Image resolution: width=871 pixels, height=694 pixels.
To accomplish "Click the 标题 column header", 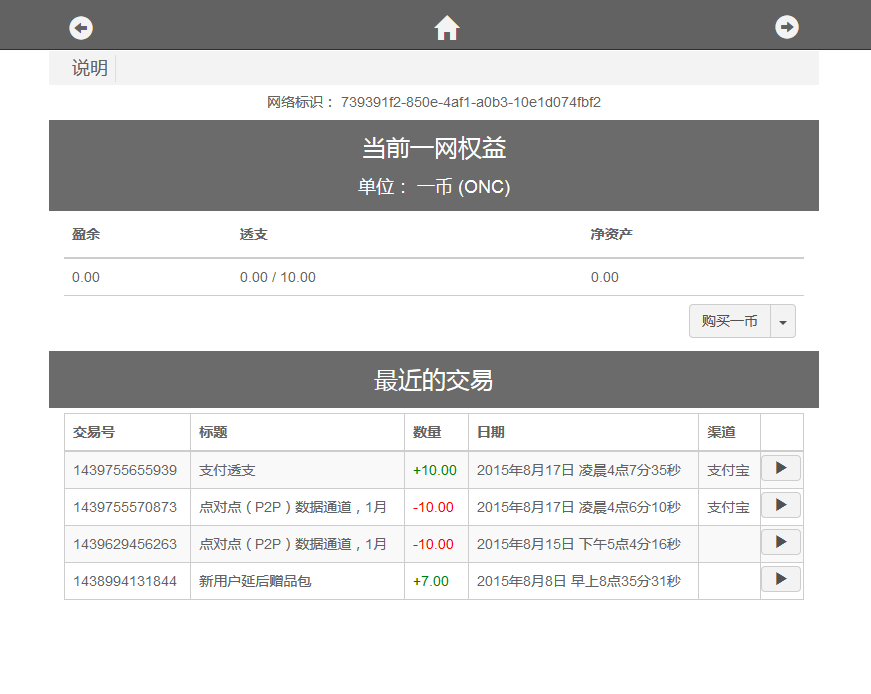I will tap(213, 432).
